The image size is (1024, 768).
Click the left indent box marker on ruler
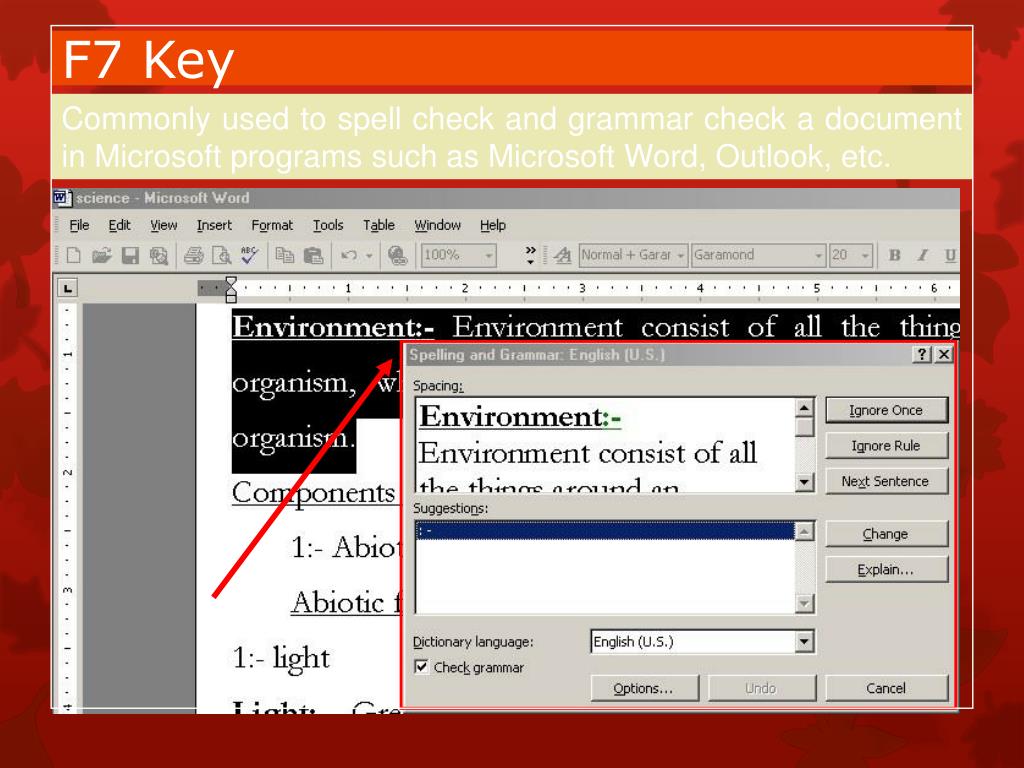(x=231, y=298)
